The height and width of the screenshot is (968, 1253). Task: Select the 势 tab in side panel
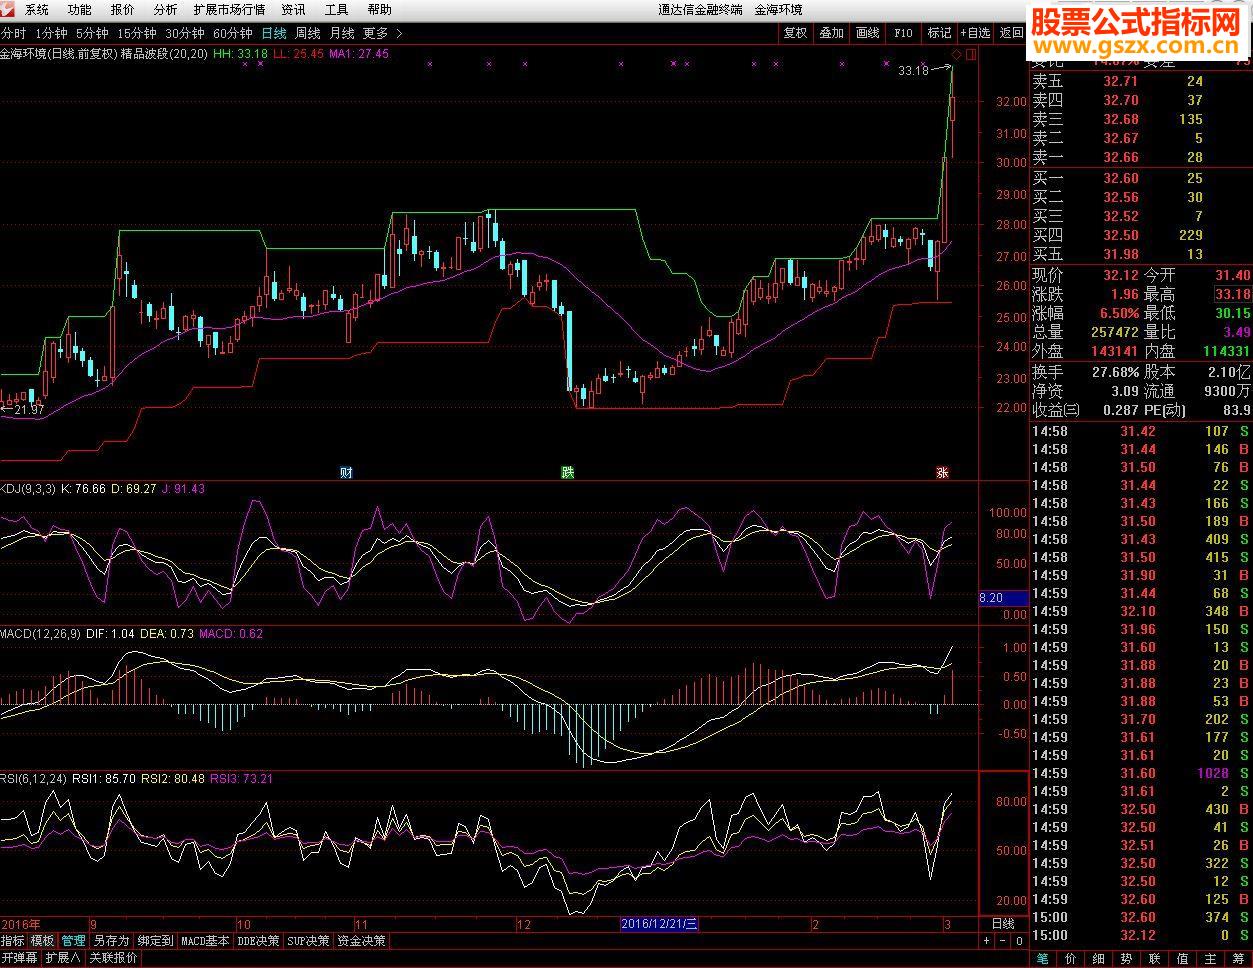click(x=1126, y=958)
